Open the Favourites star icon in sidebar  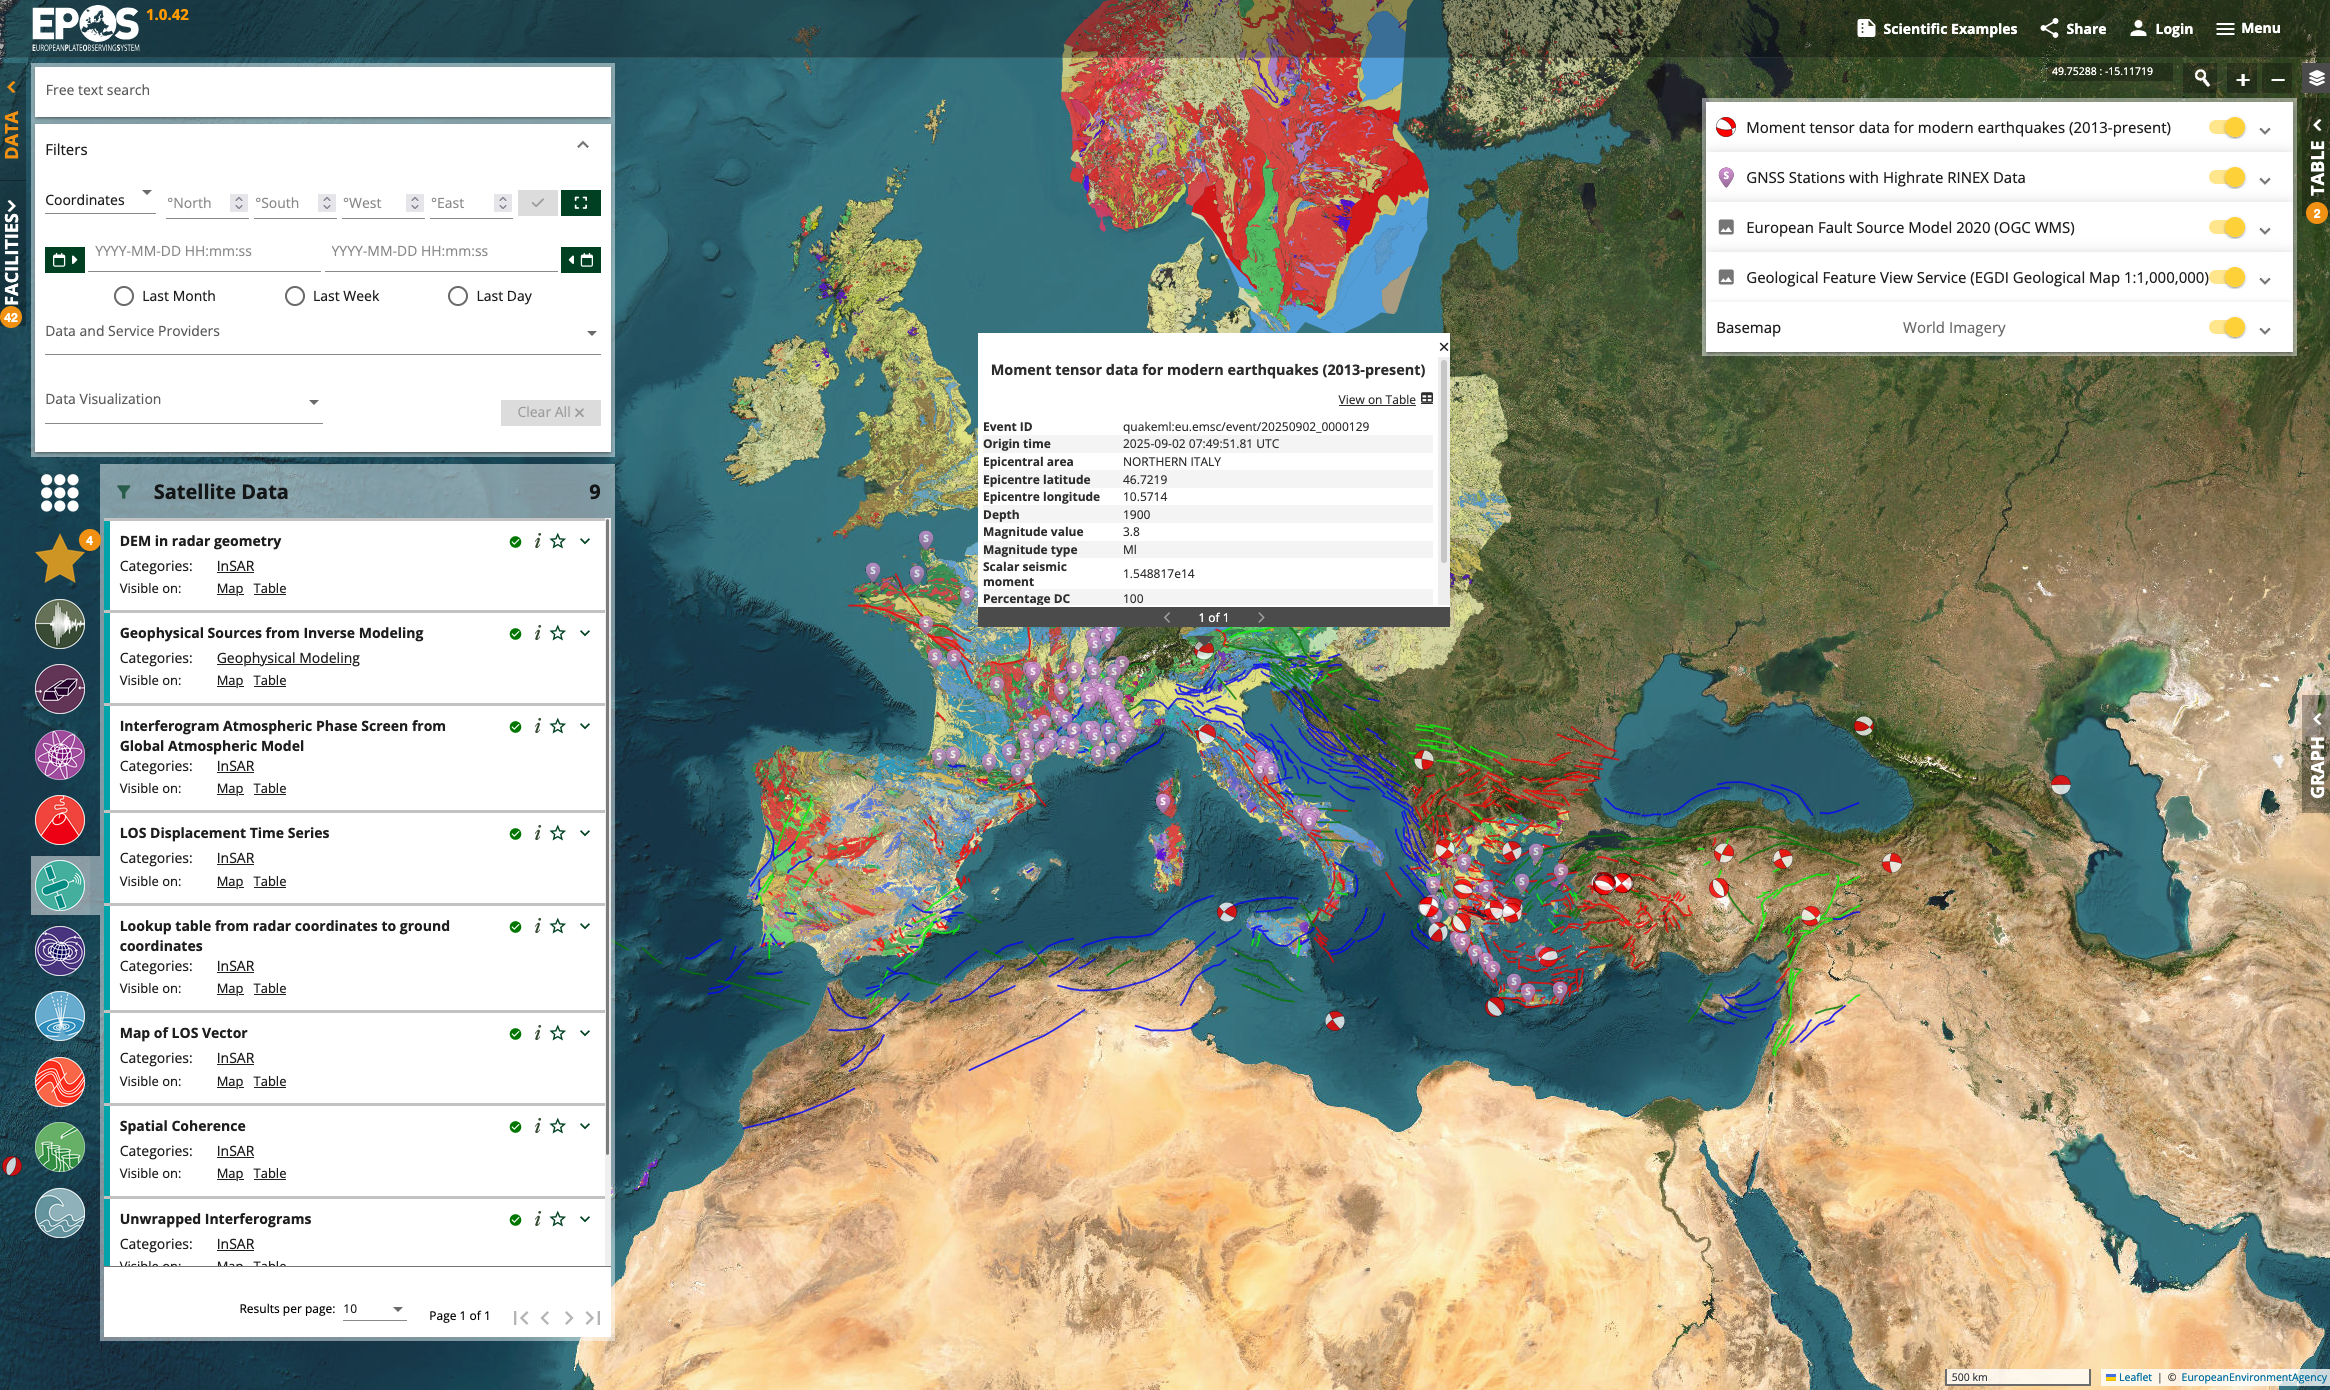(x=60, y=558)
